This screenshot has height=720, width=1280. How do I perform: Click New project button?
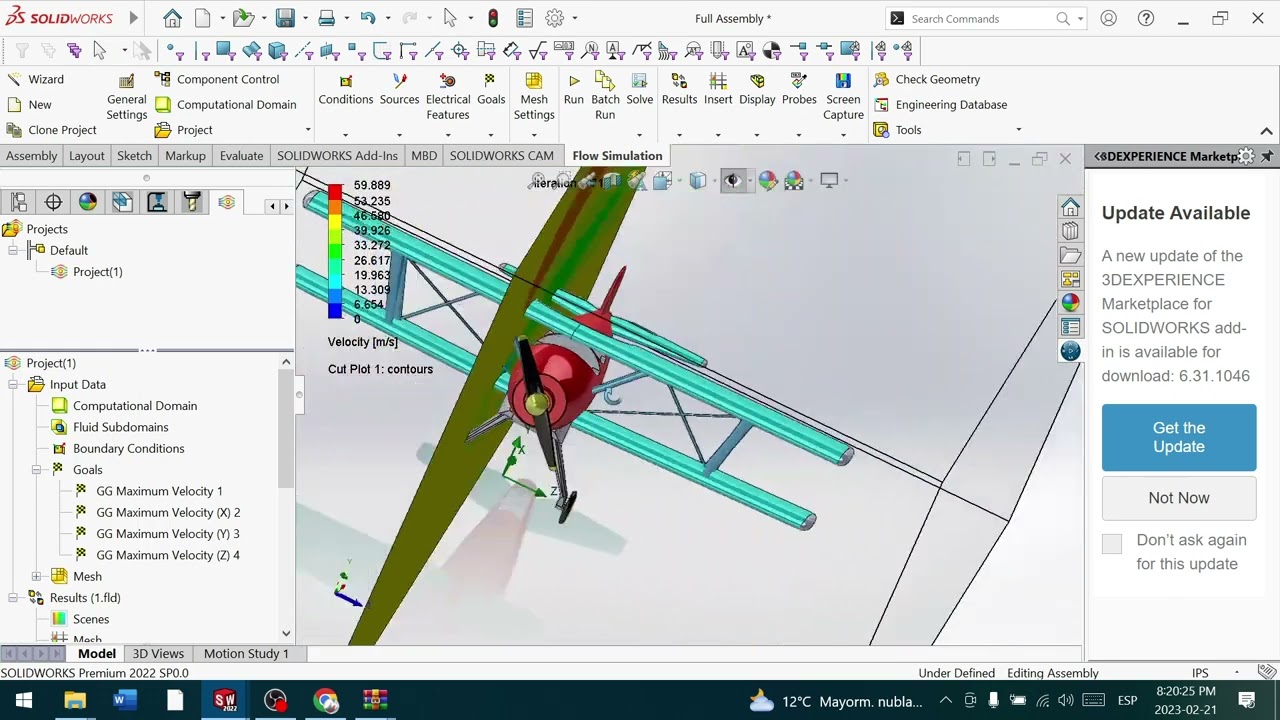pos(29,104)
